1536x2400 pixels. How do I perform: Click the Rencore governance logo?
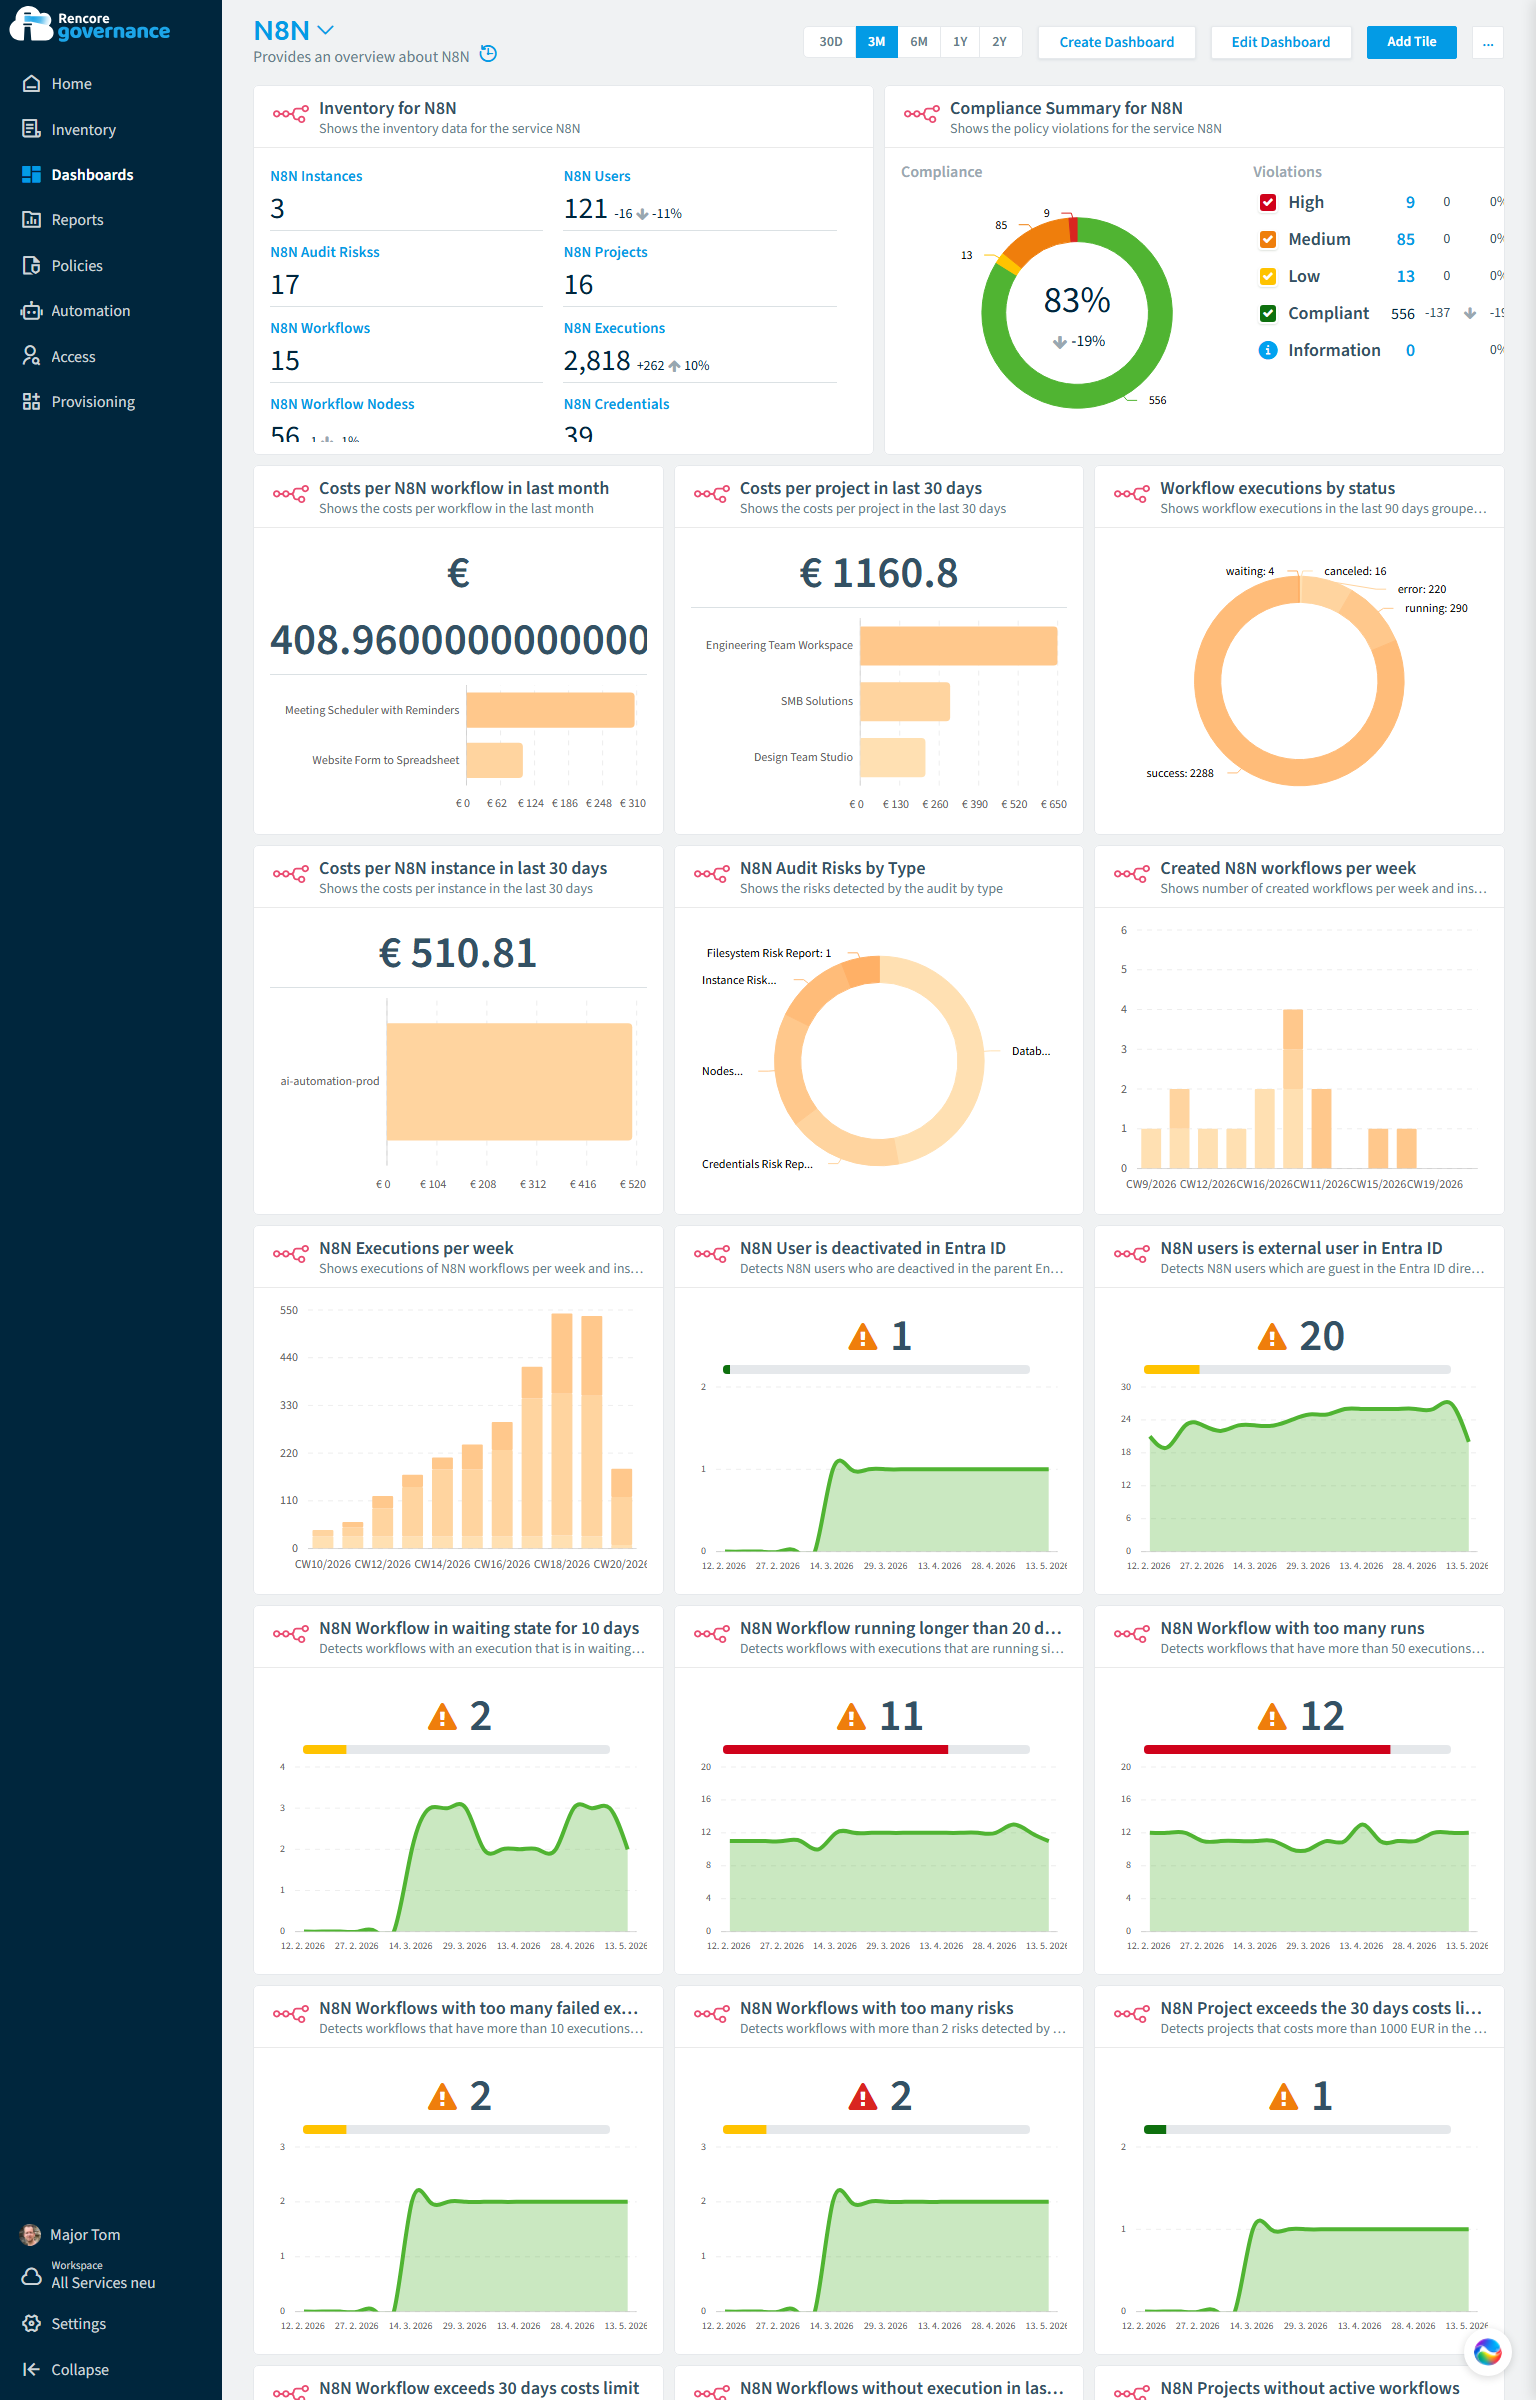point(90,25)
